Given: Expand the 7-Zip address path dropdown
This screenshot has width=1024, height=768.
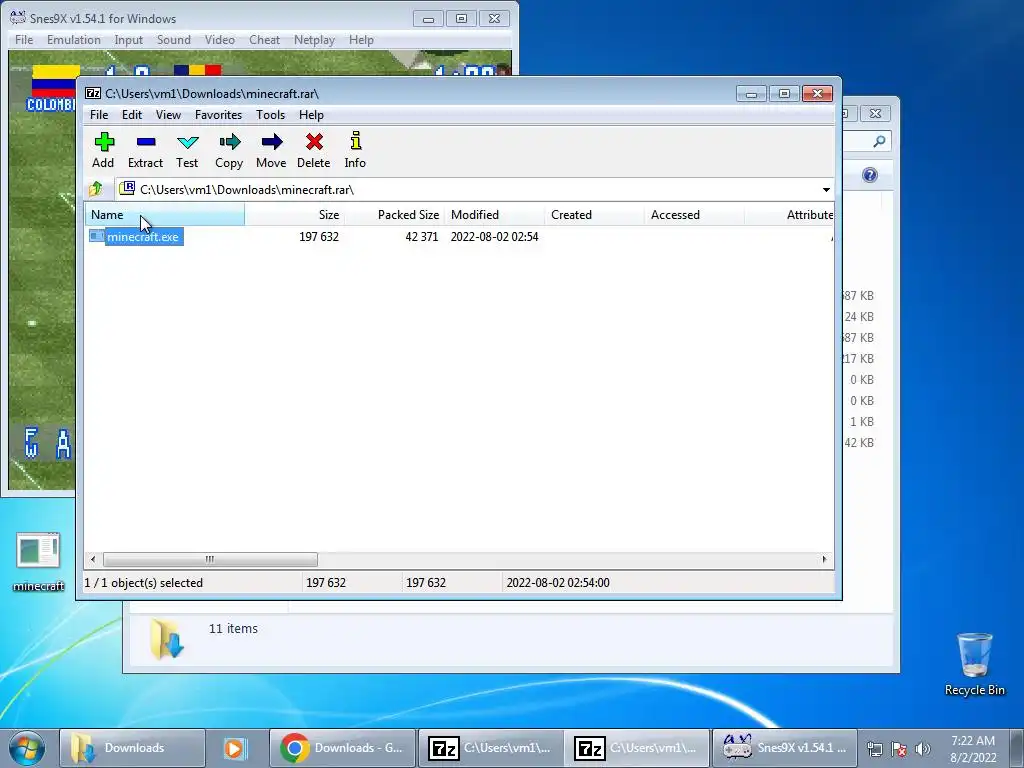Looking at the screenshot, I should click(826, 189).
